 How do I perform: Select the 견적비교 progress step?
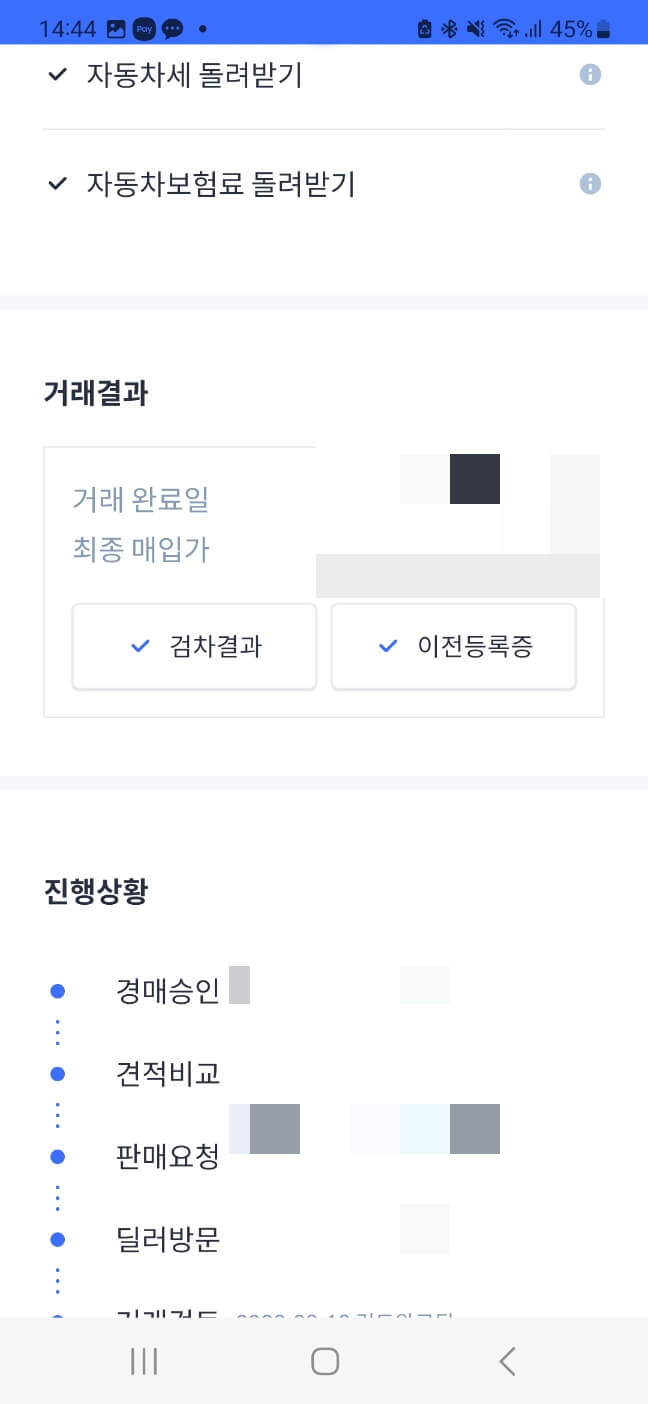tap(168, 1074)
